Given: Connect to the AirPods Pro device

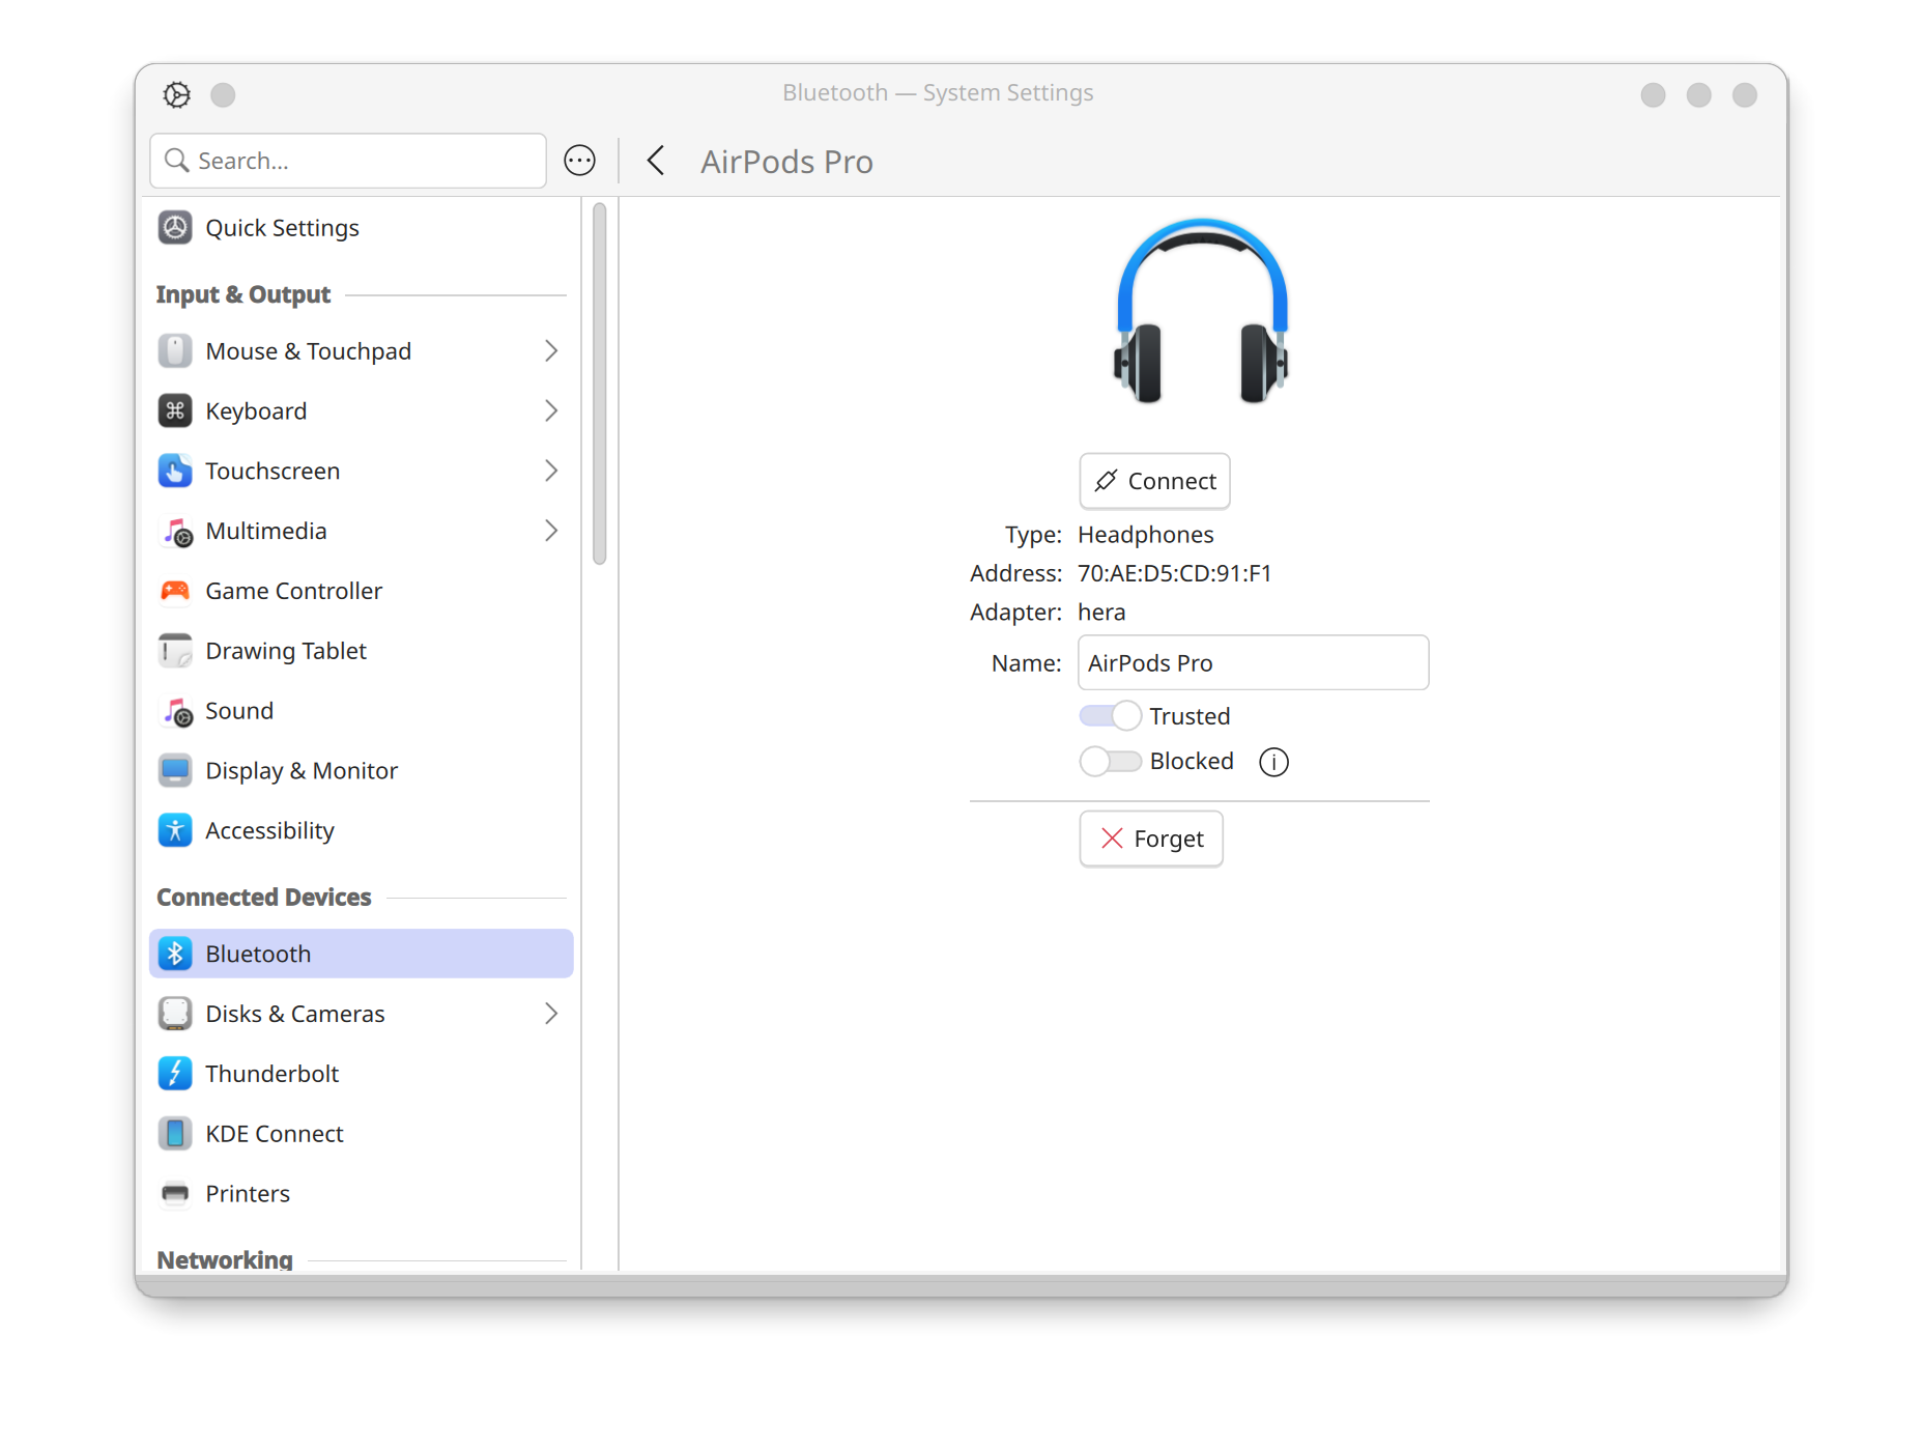Looking at the screenshot, I should 1154,481.
